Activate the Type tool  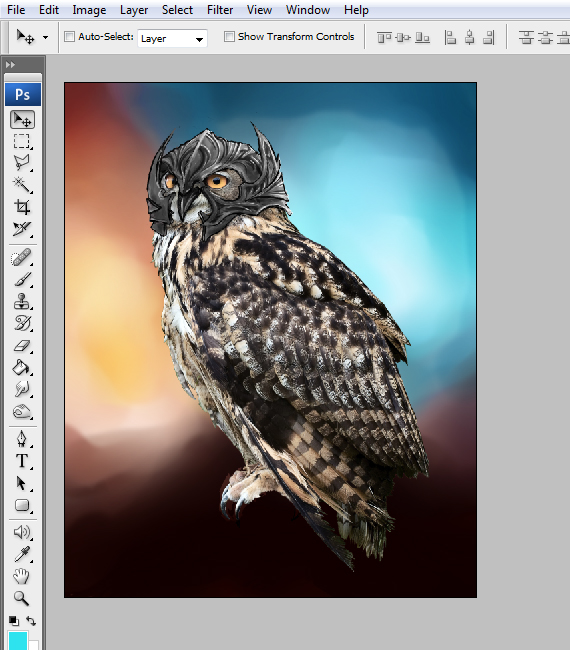click(22, 461)
